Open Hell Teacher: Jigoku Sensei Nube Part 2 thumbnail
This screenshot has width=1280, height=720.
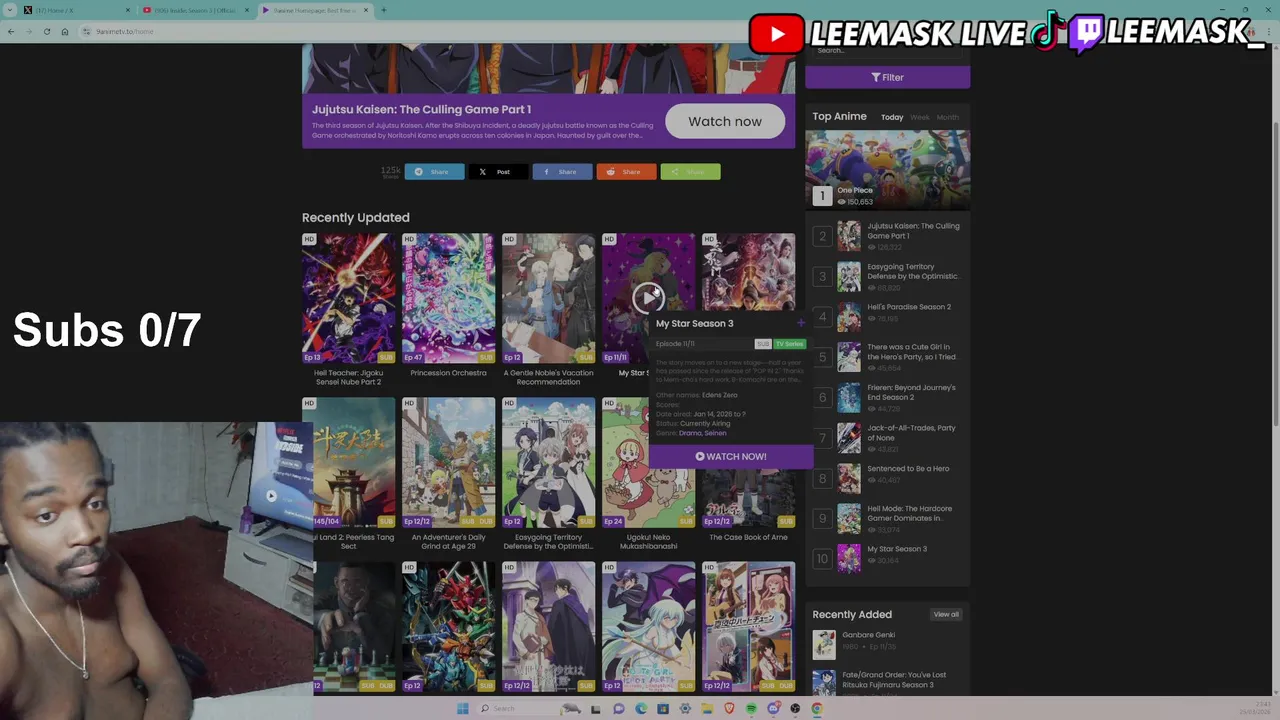(x=348, y=298)
